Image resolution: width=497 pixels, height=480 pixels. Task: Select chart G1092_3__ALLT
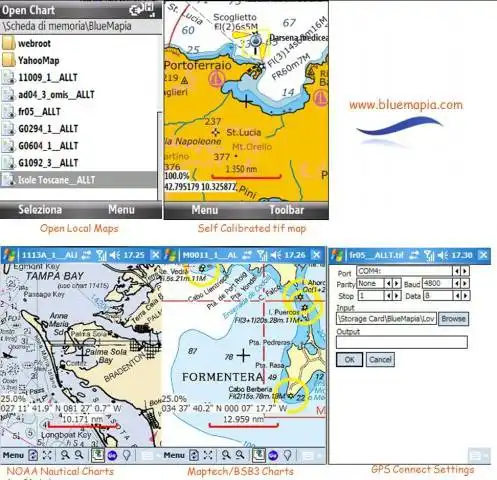click(78, 163)
